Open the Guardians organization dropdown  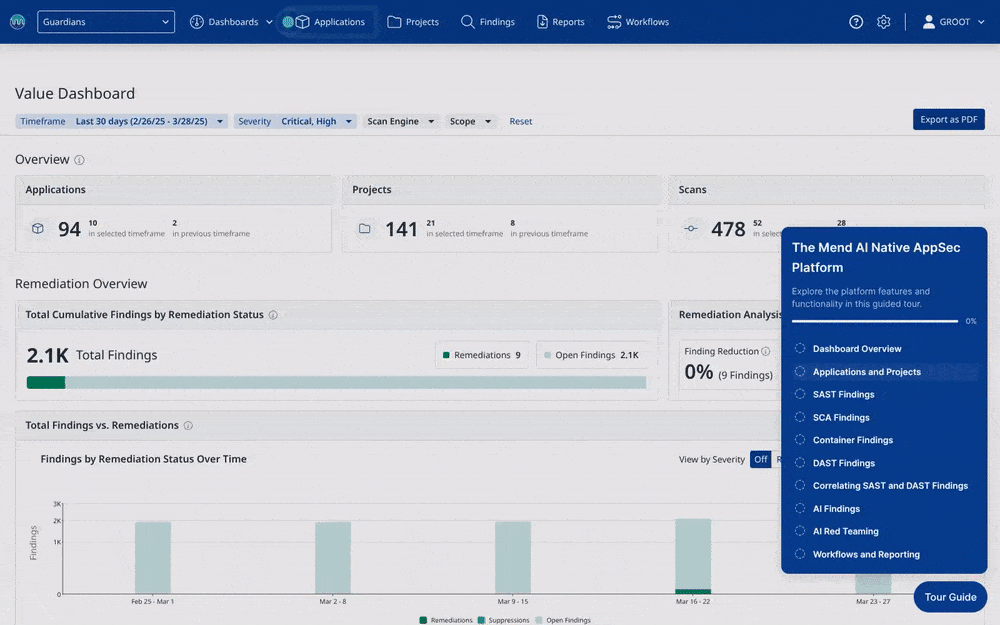point(106,22)
